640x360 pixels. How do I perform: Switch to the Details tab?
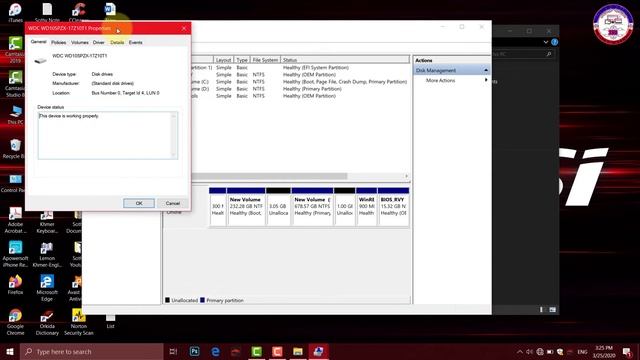click(x=117, y=42)
